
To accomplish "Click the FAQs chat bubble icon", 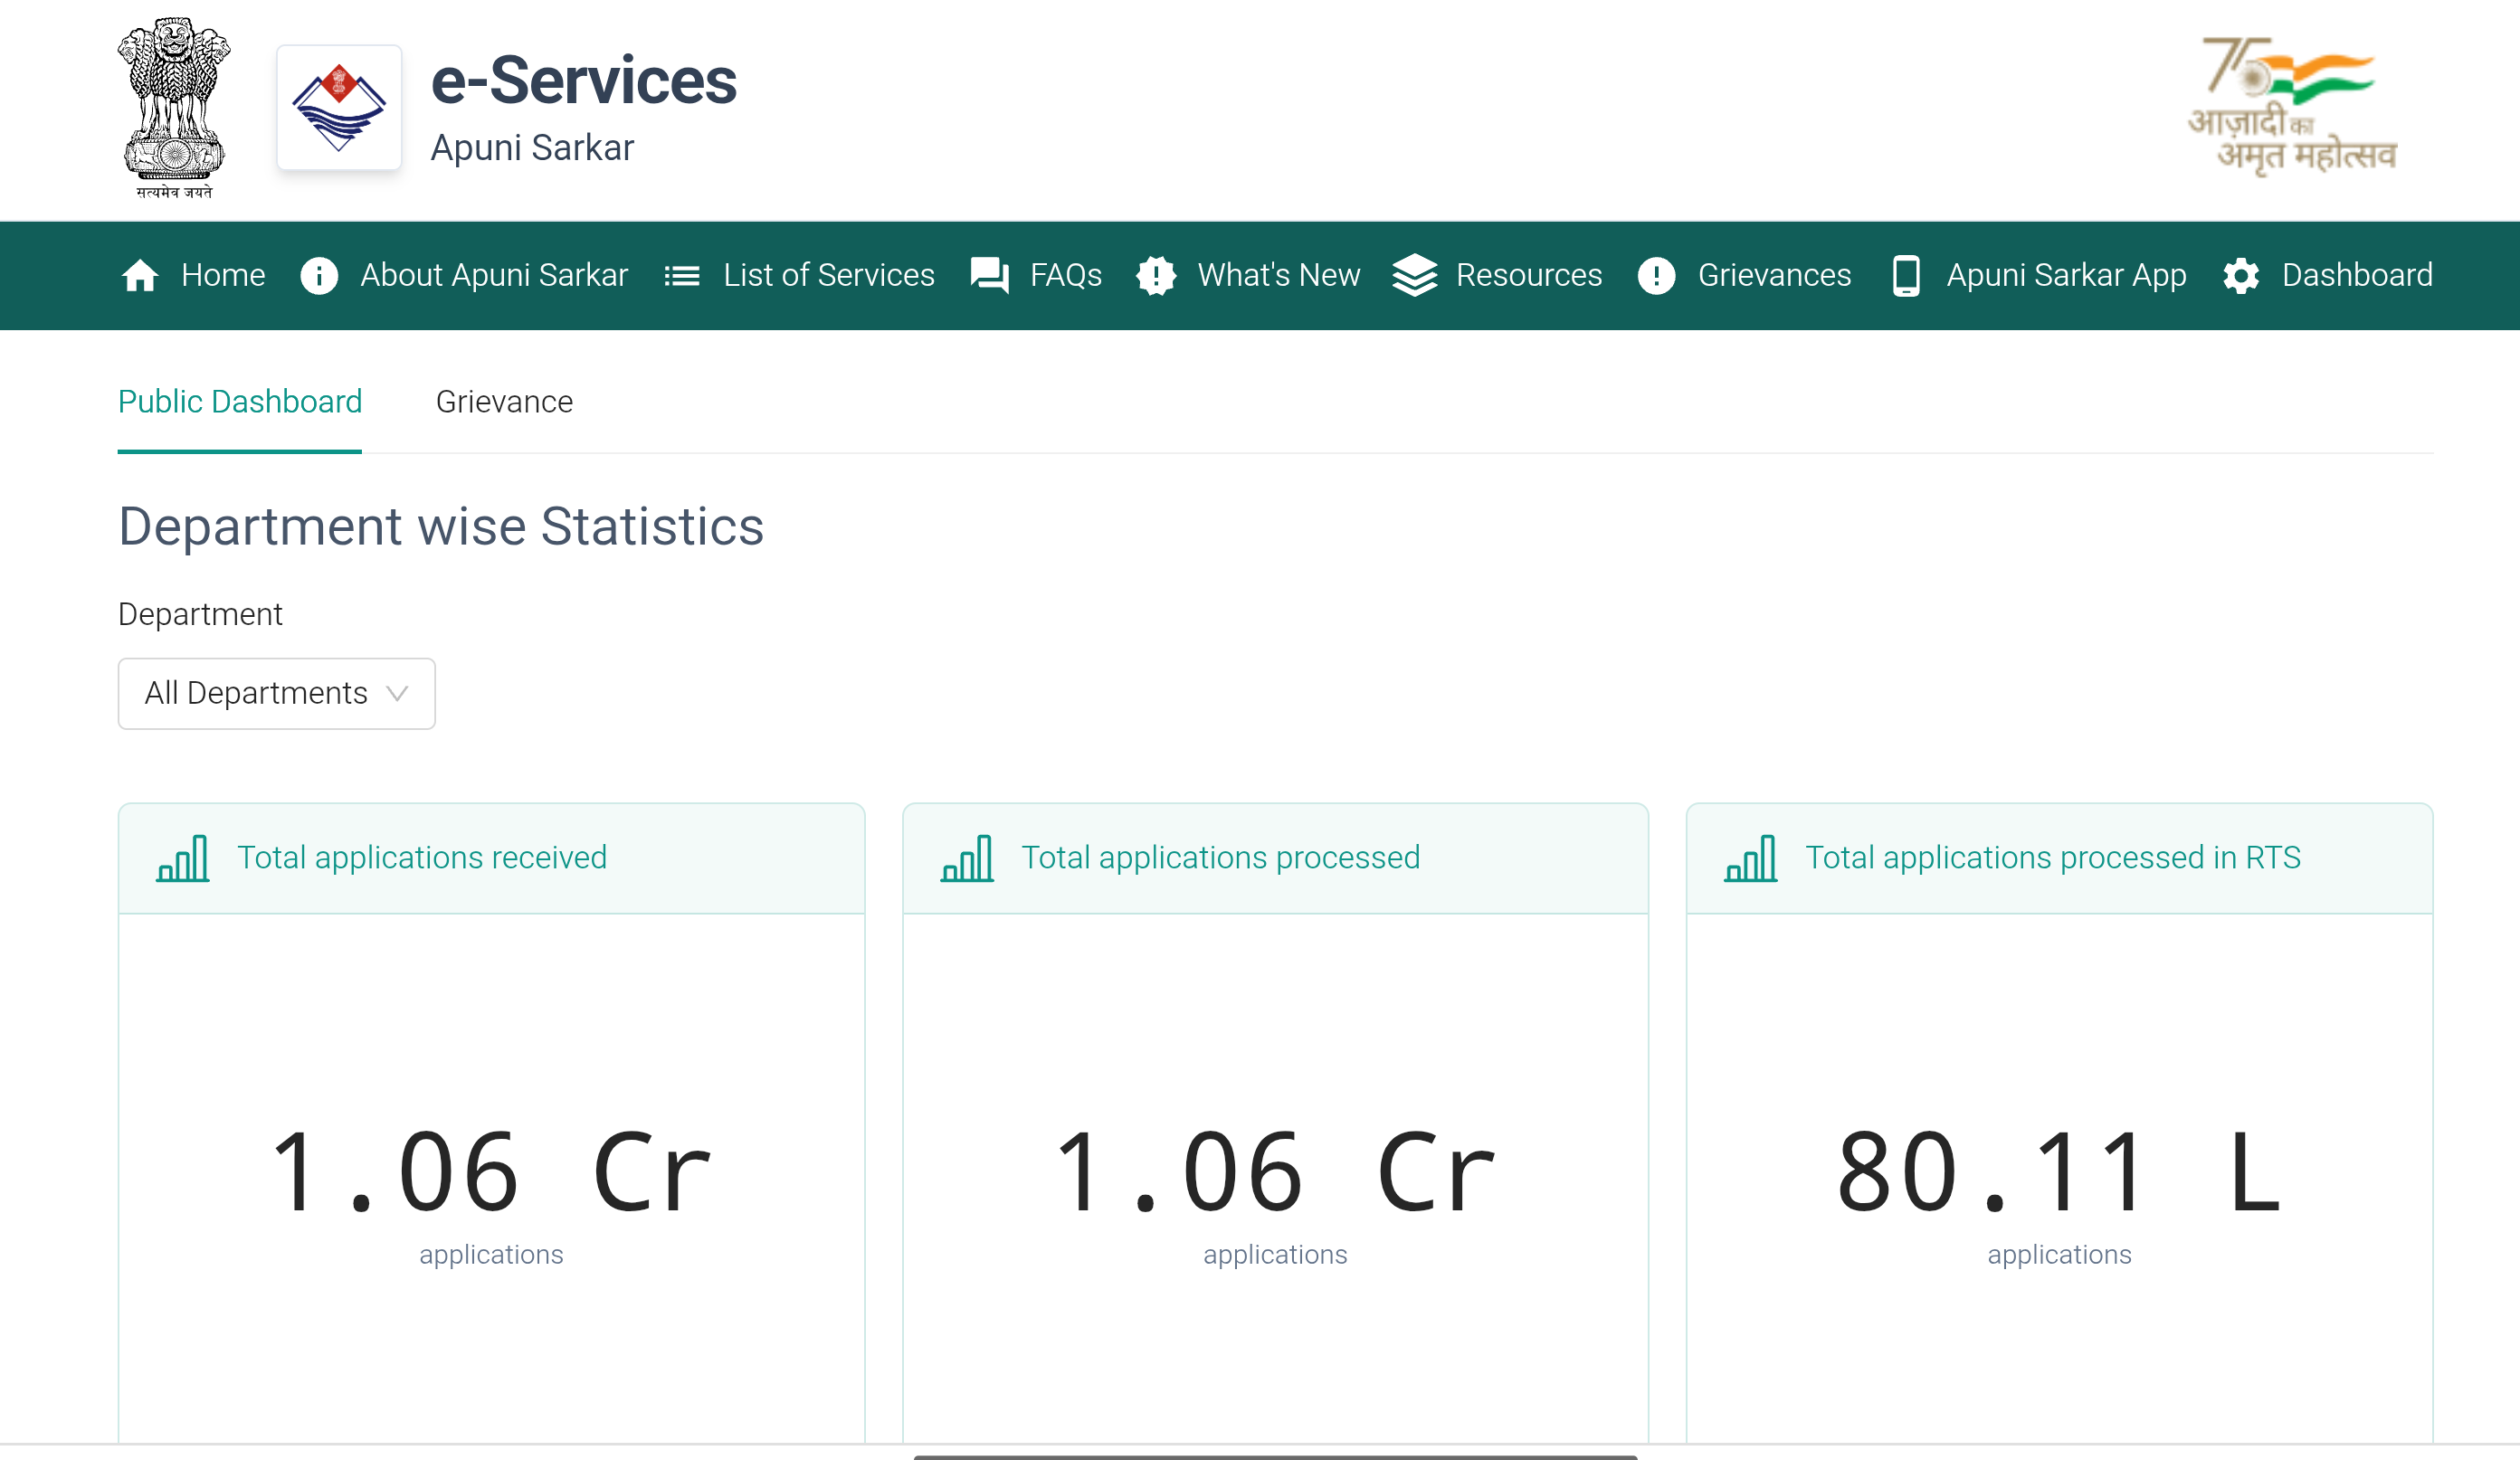I will [x=989, y=275].
